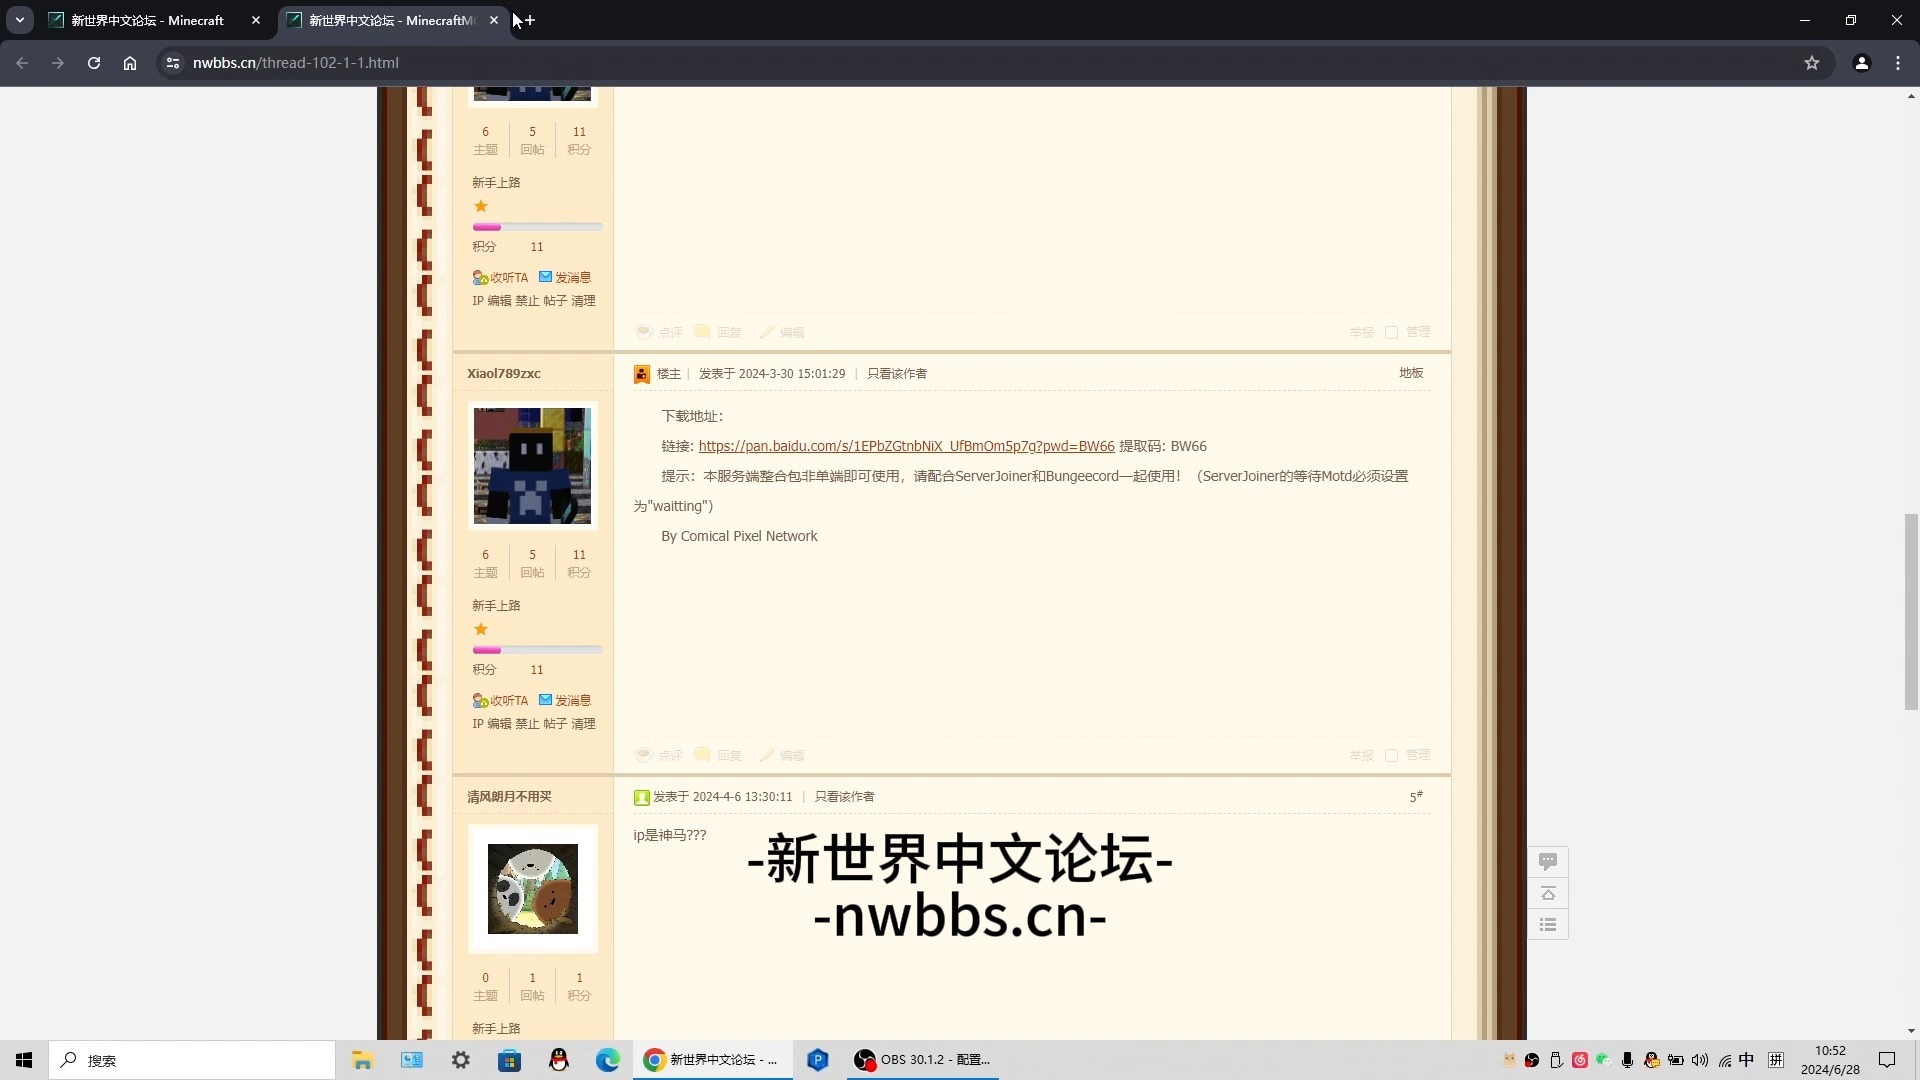The height and width of the screenshot is (1080, 1920).
Task: Open the pan.baidu.com download link
Action: point(906,446)
